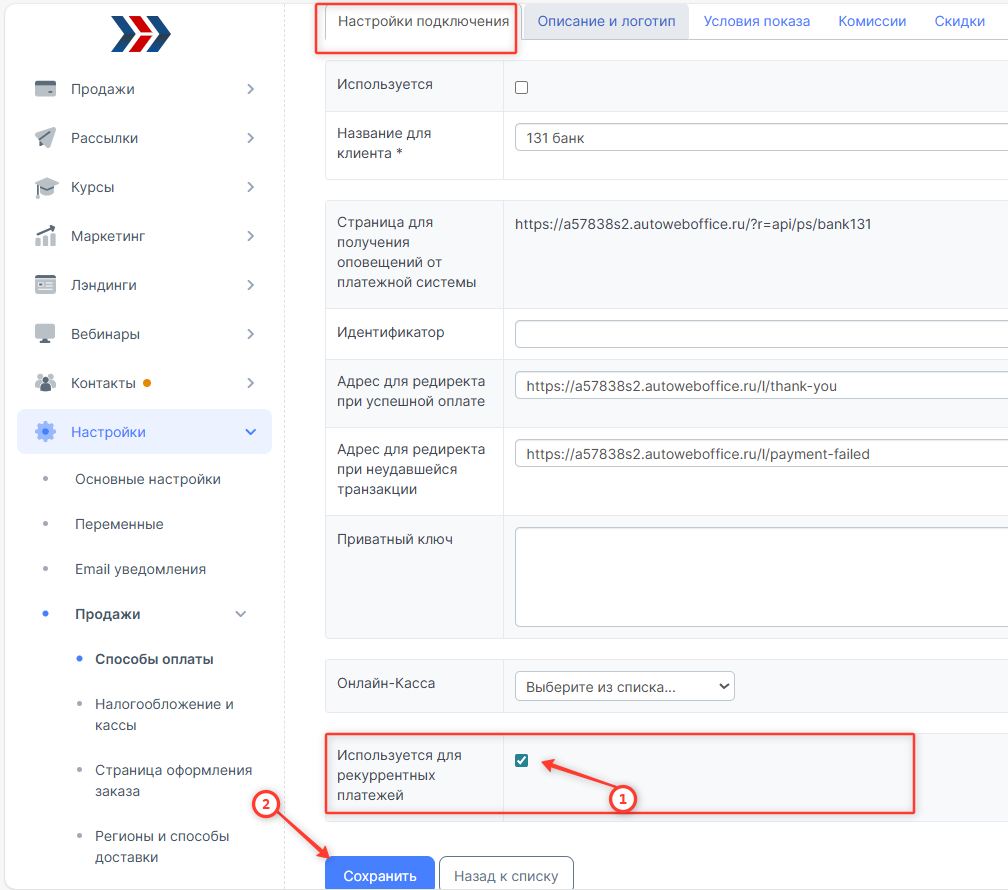Click the Сохранить button
1008x890 pixels.
(380, 875)
